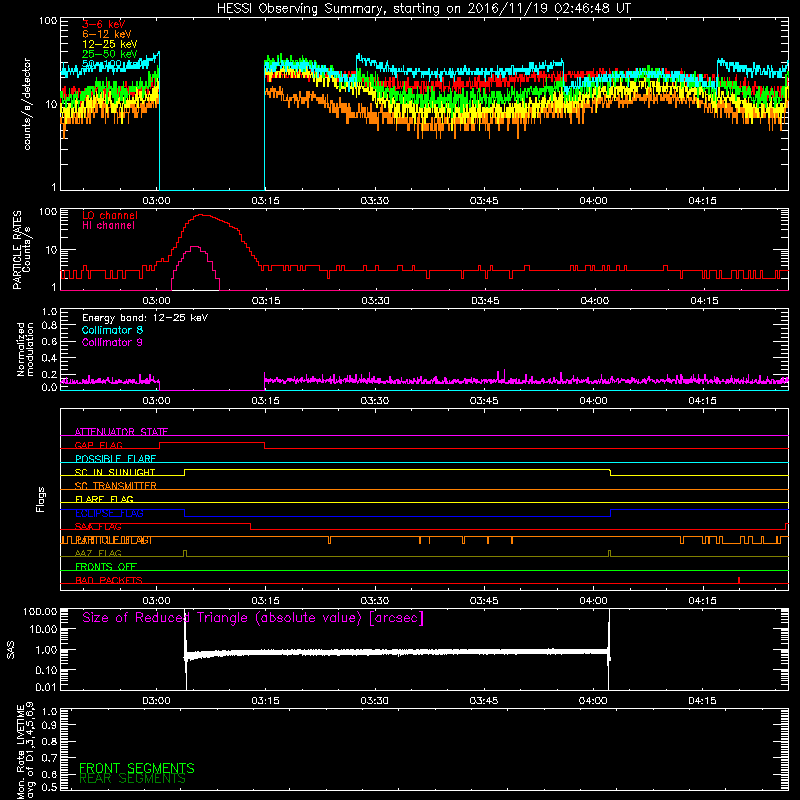Viewport: 800px width, 800px height.
Task: Click the FLARE_FLAG label
Action: click(x=104, y=499)
